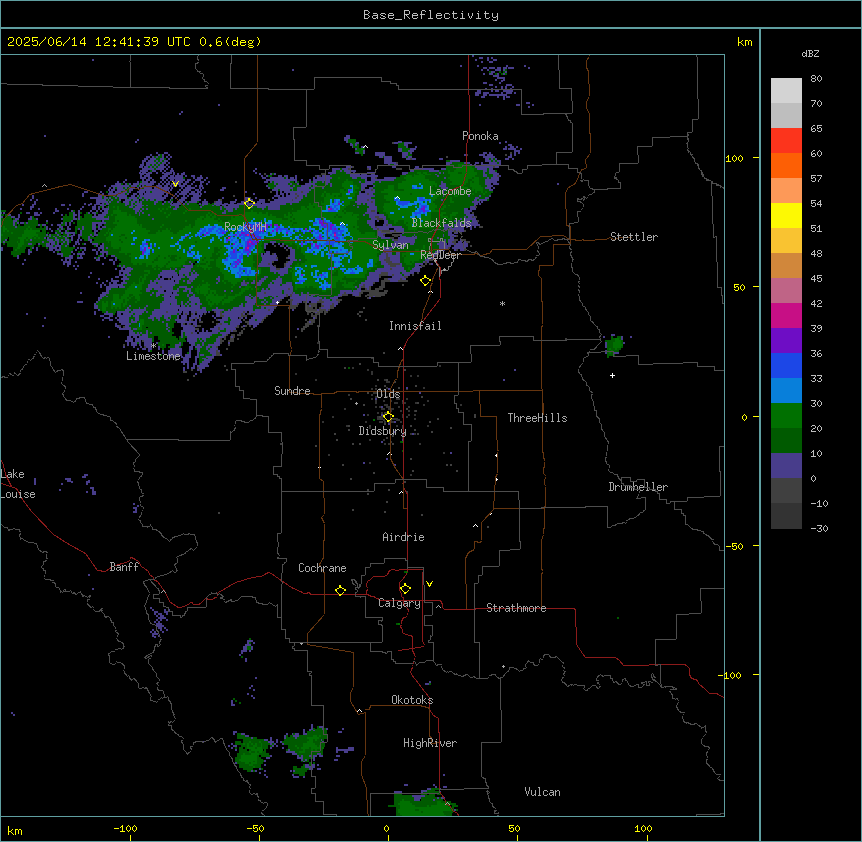Click the Stettler city label
Viewport: 862px width, 842px height.
pos(634,237)
